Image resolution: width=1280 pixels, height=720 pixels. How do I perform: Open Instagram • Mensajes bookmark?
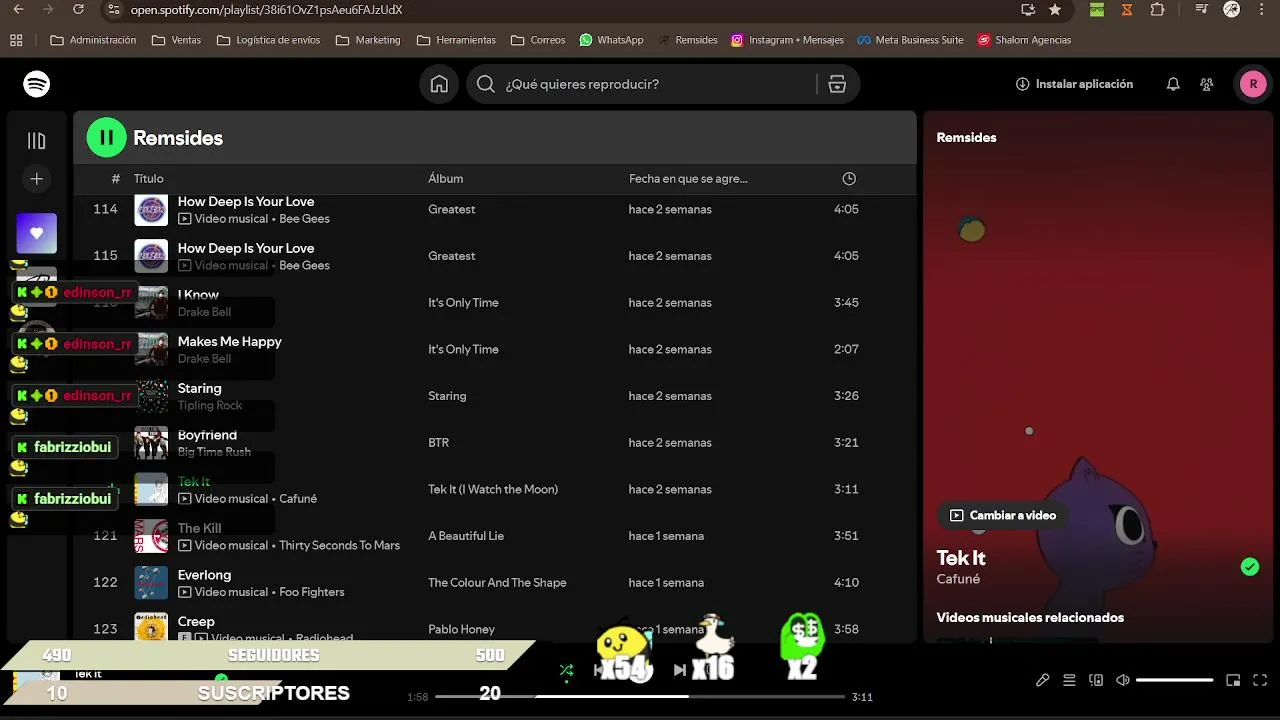787,40
